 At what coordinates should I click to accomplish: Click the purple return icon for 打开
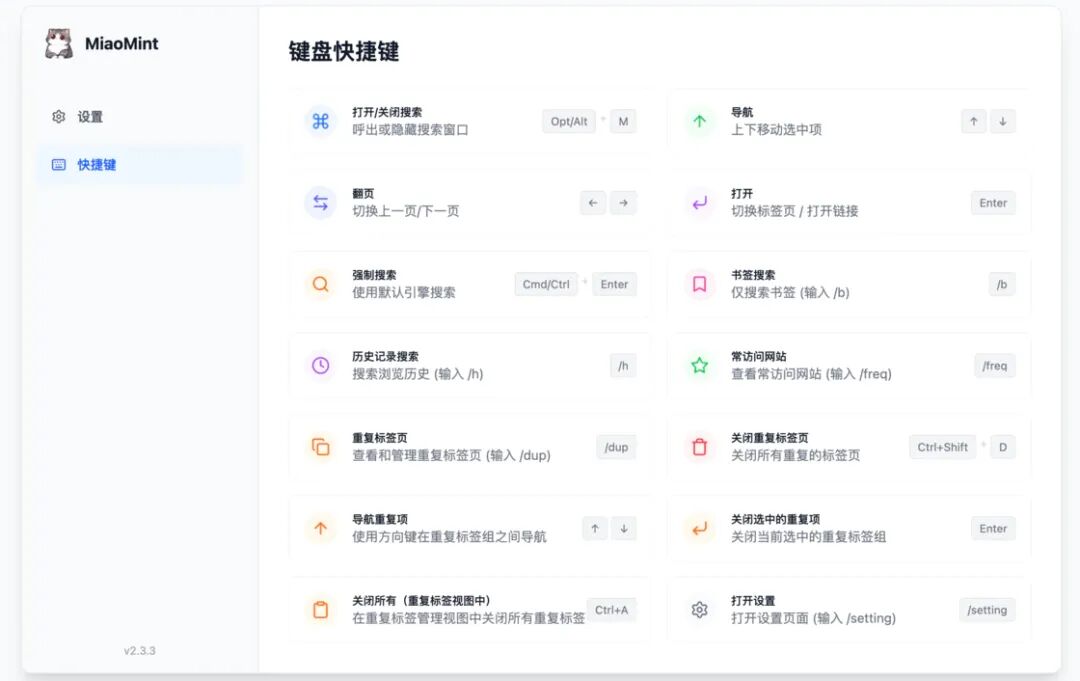699,203
